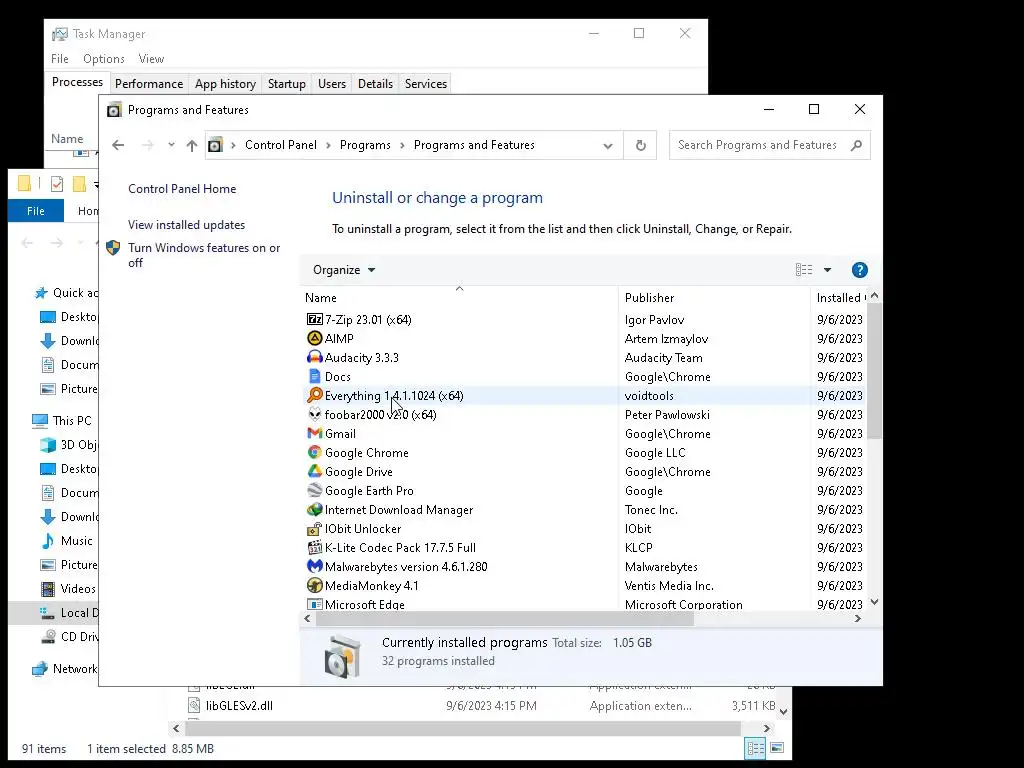Open the Users tab in Task Manager

(x=332, y=84)
